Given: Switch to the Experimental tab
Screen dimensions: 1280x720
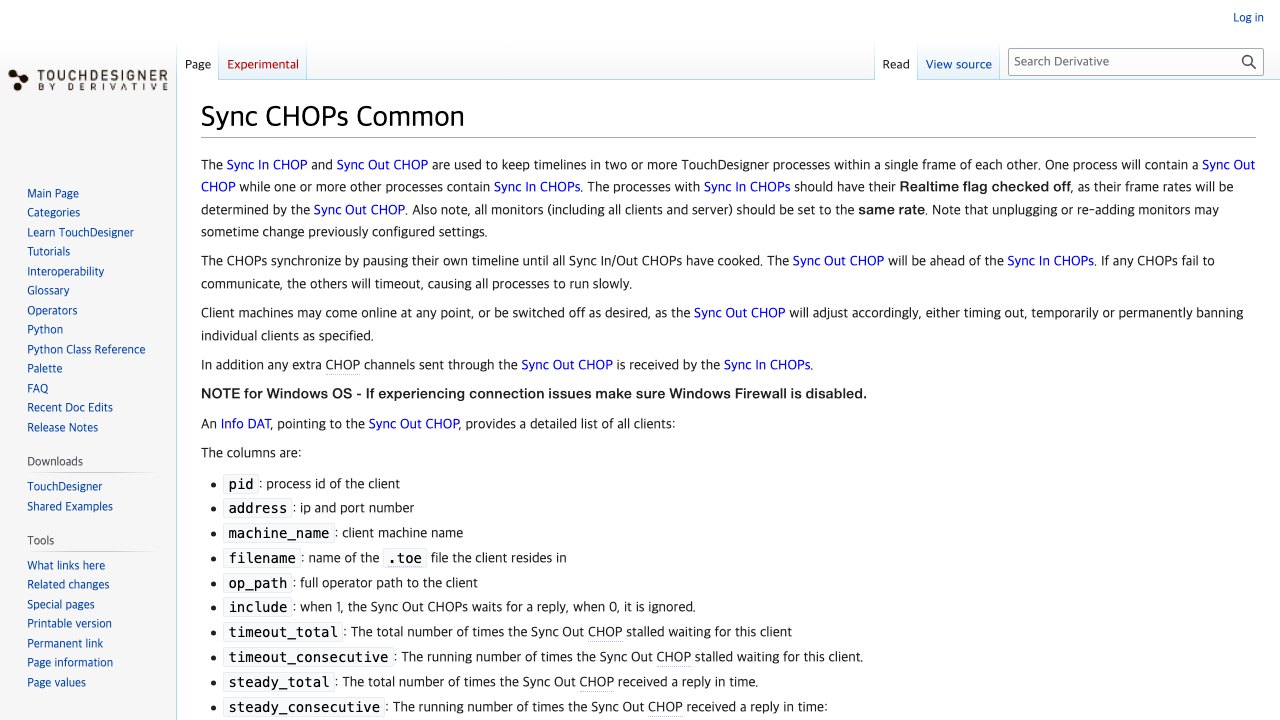Looking at the screenshot, I should [x=263, y=64].
